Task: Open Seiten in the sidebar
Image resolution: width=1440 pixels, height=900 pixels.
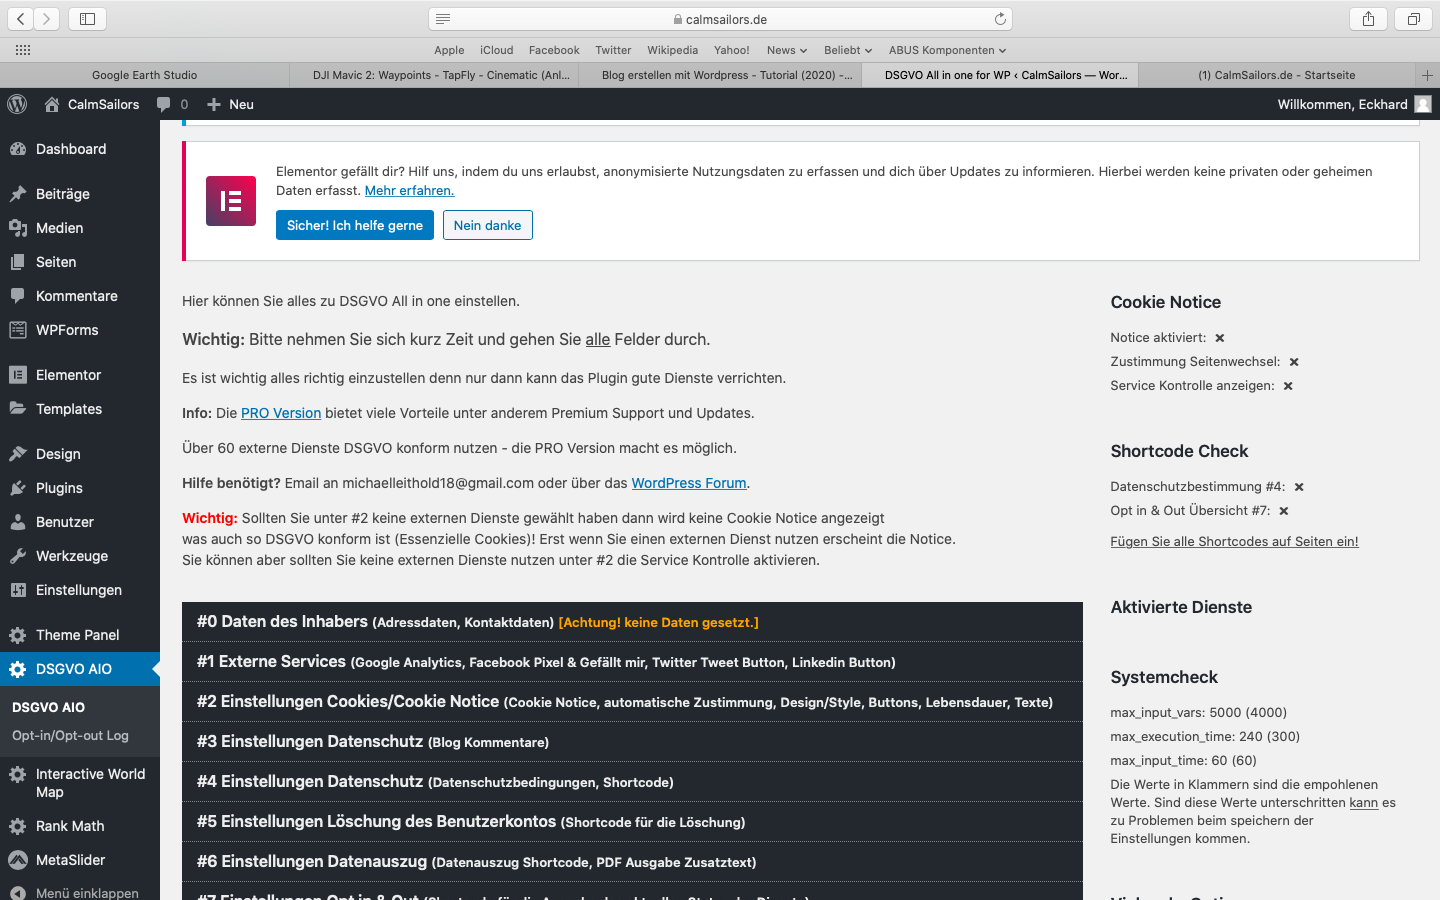Action: (80, 262)
